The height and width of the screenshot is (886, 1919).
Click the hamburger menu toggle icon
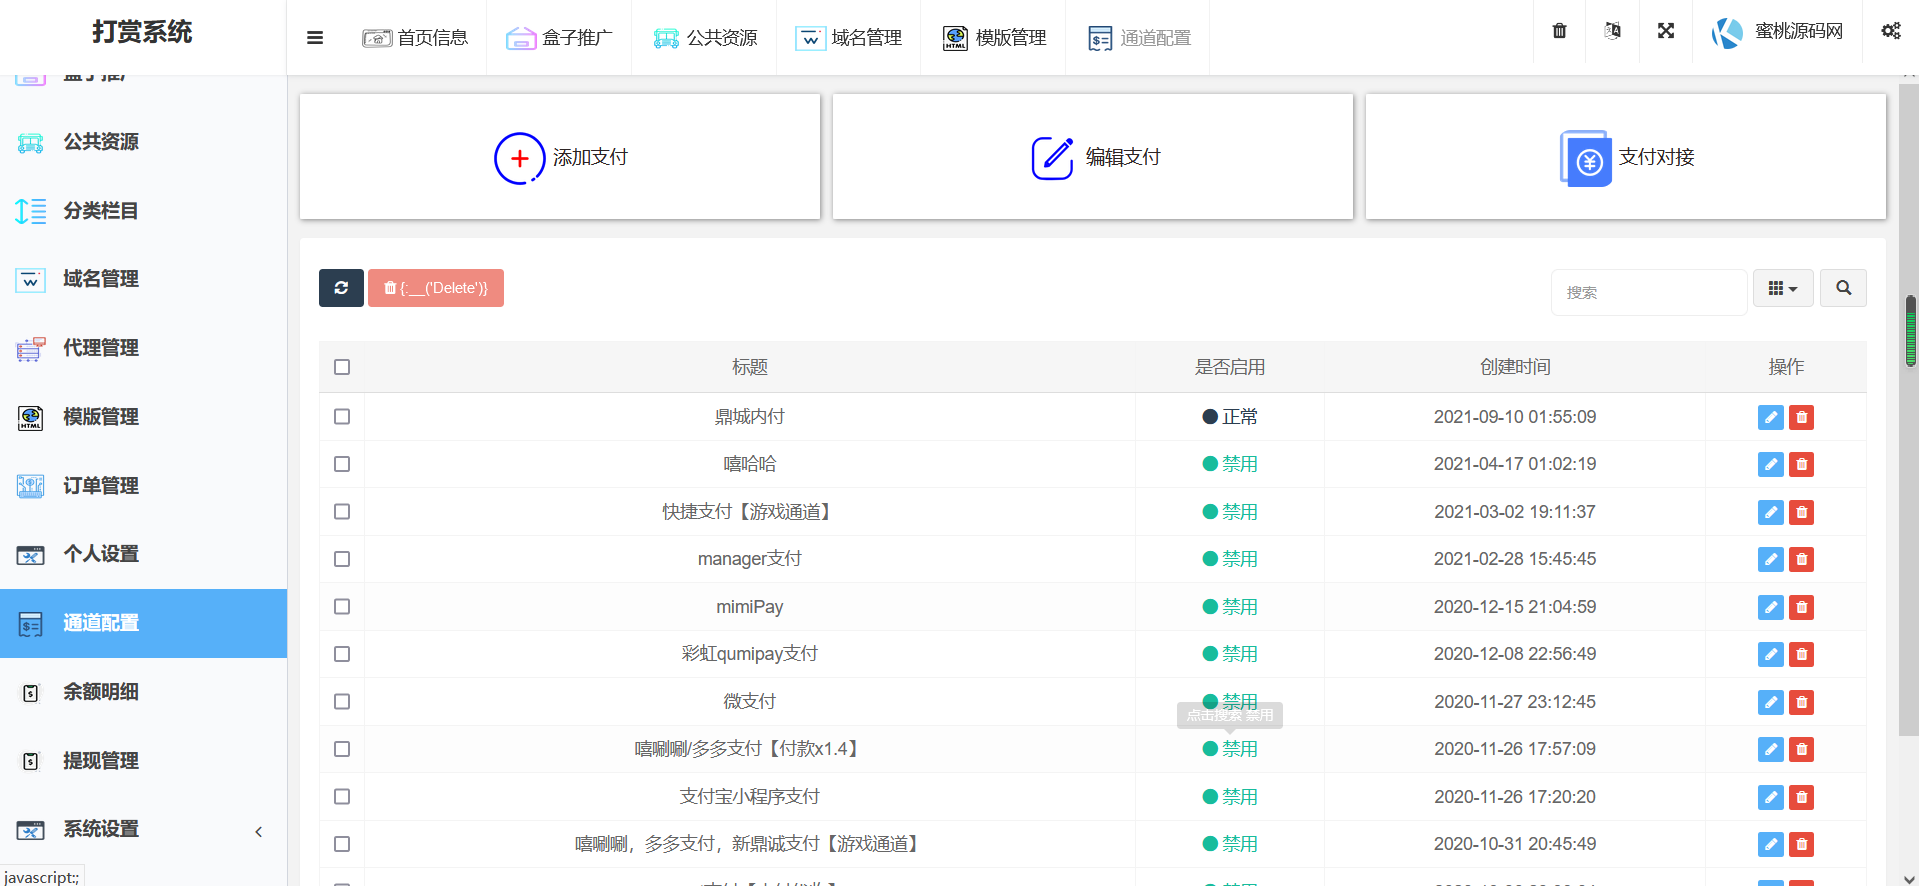(x=315, y=38)
